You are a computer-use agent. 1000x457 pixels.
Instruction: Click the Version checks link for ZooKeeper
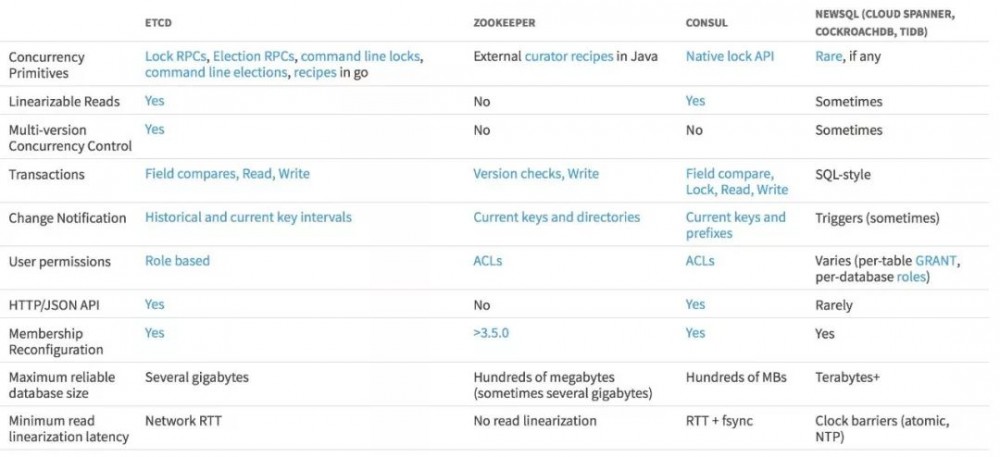pyautogui.click(x=516, y=174)
